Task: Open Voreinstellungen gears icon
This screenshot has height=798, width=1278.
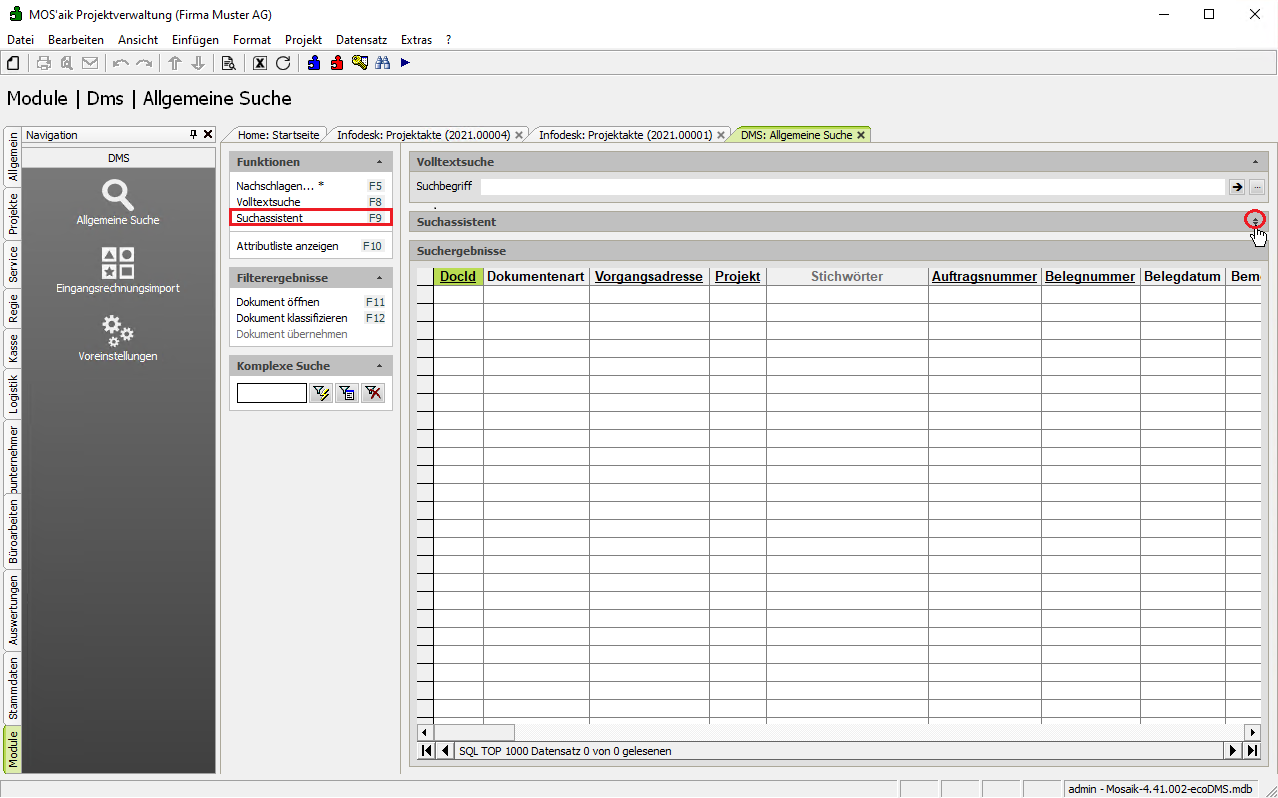Action: [x=118, y=329]
